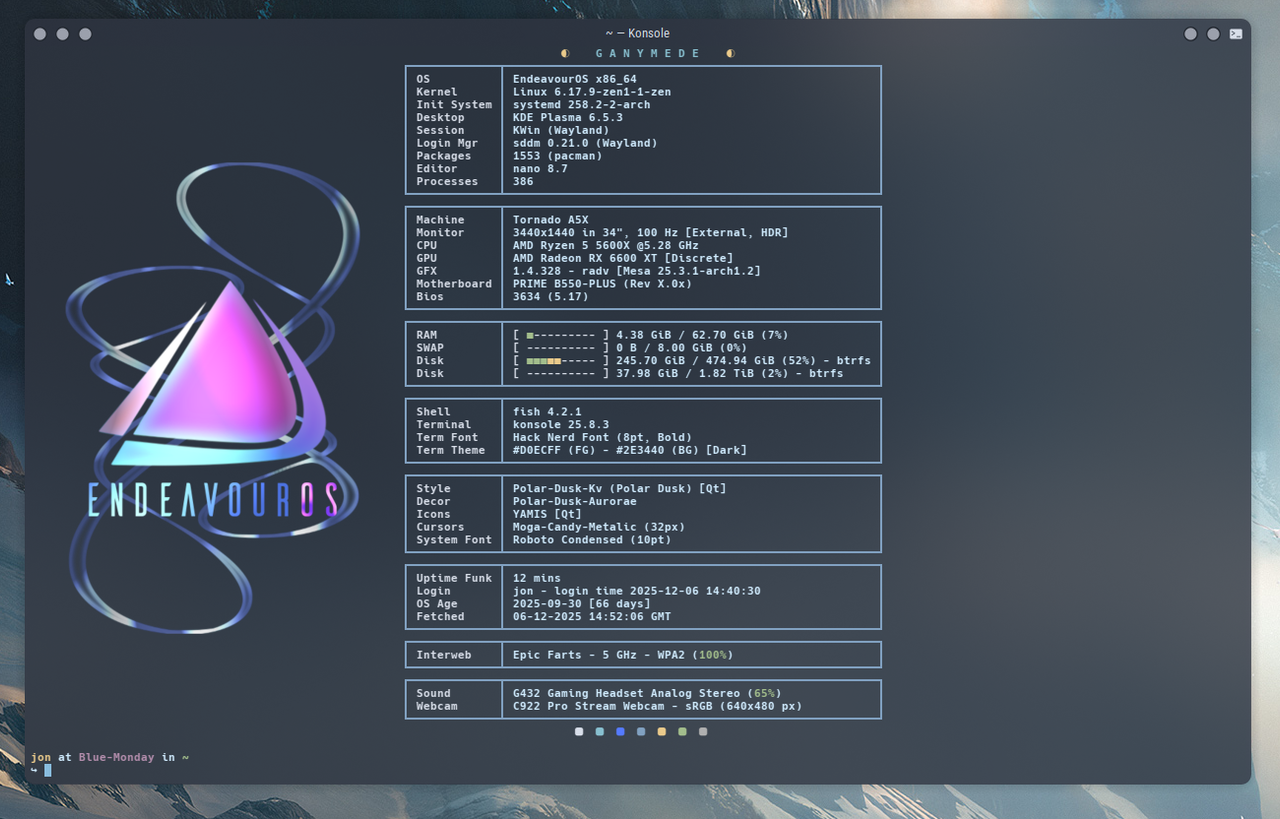The width and height of the screenshot is (1280, 819).
Task: Click 'Hack Nerd Font (8pt, Bold)' value
Action: click(602, 437)
